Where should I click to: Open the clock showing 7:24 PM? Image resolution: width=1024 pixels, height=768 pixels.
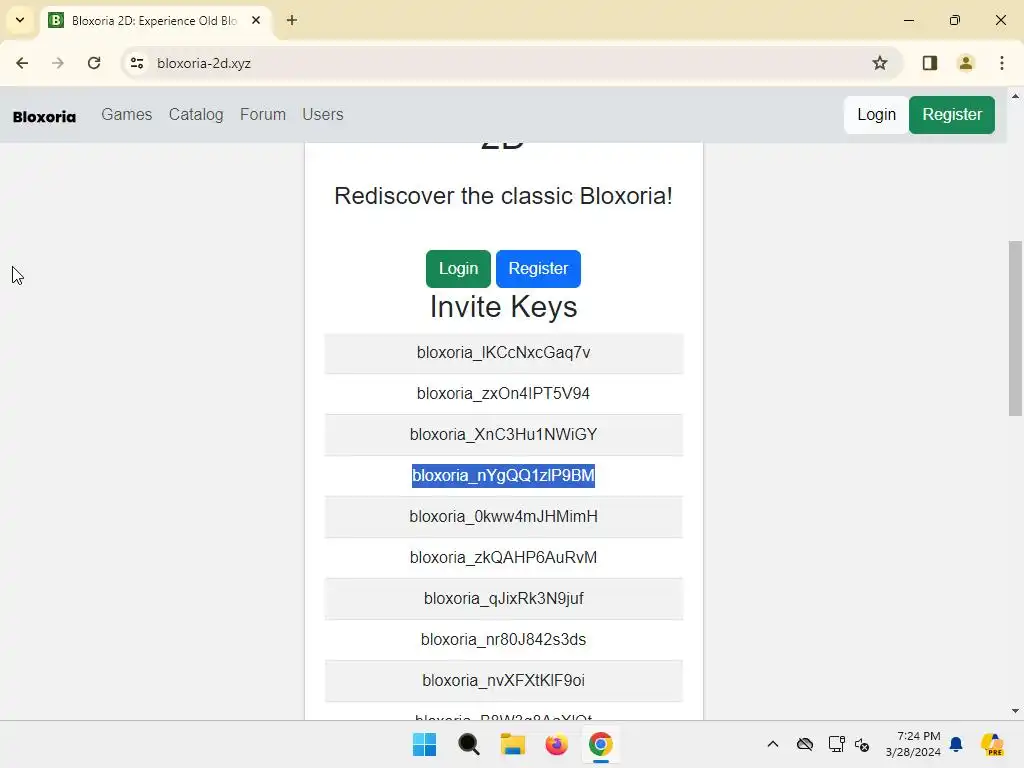(x=913, y=744)
